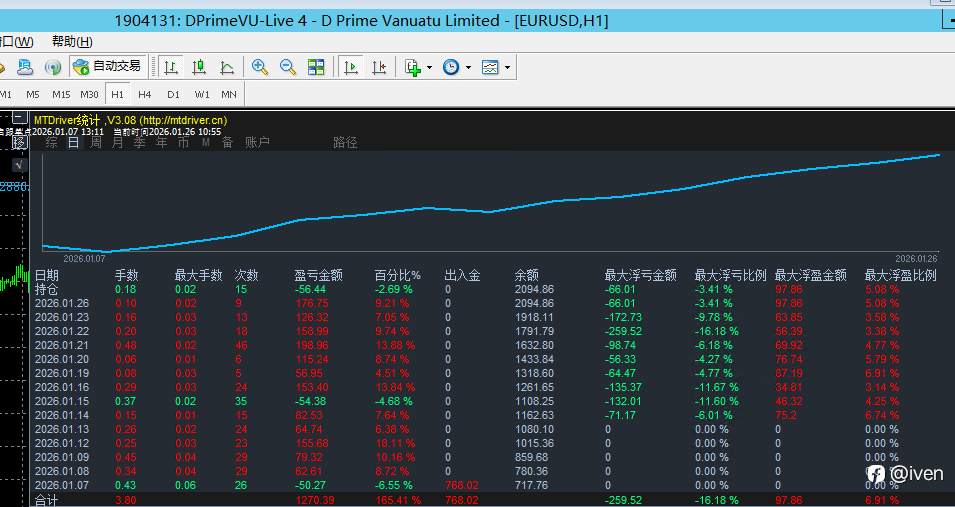Image resolution: width=955 pixels, height=507 pixels.
Task: Toggle chart auto-scroll icon
Action: tap(351, 67)
